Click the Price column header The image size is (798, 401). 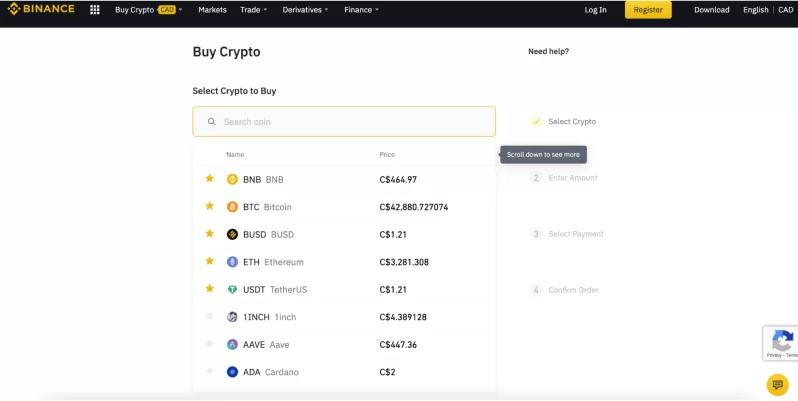(x=387, y=155)
